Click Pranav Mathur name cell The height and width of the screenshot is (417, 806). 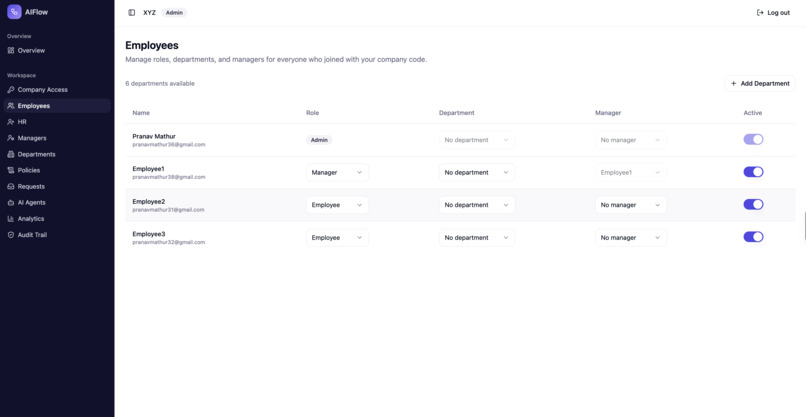click(154, 136)
